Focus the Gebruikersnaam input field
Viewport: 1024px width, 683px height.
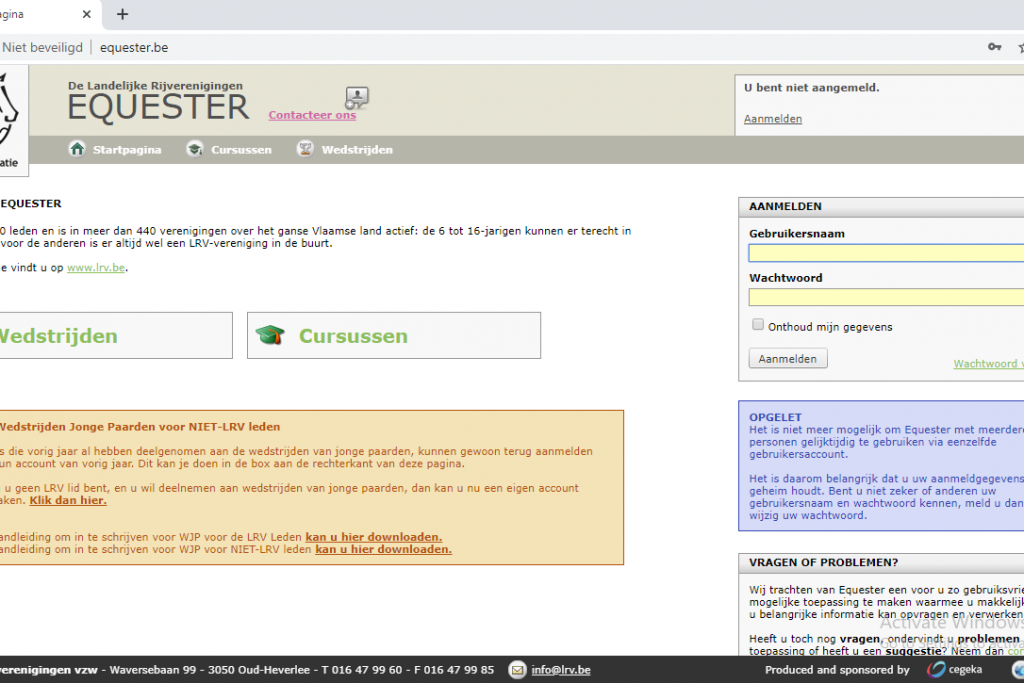tap(886, 253)
